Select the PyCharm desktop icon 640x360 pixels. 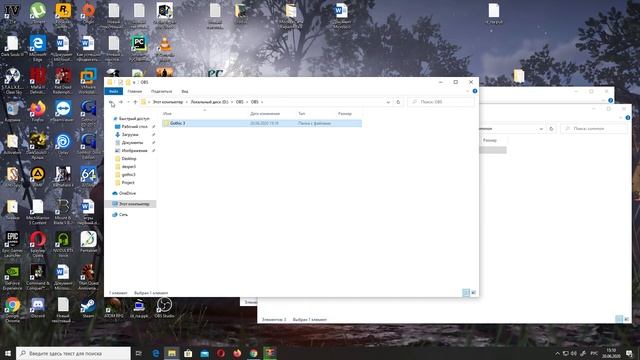(139, 48)
